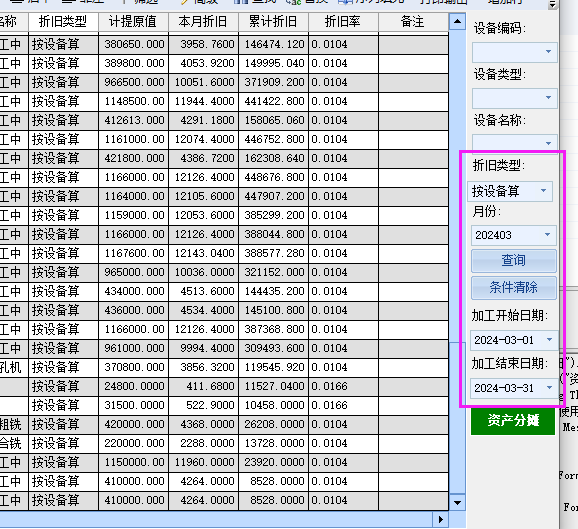Click the green 资产分摊 button
Image resolution: width=578 pixels, height=529 pixels.
pyautogui.click(x=513, y=420)
